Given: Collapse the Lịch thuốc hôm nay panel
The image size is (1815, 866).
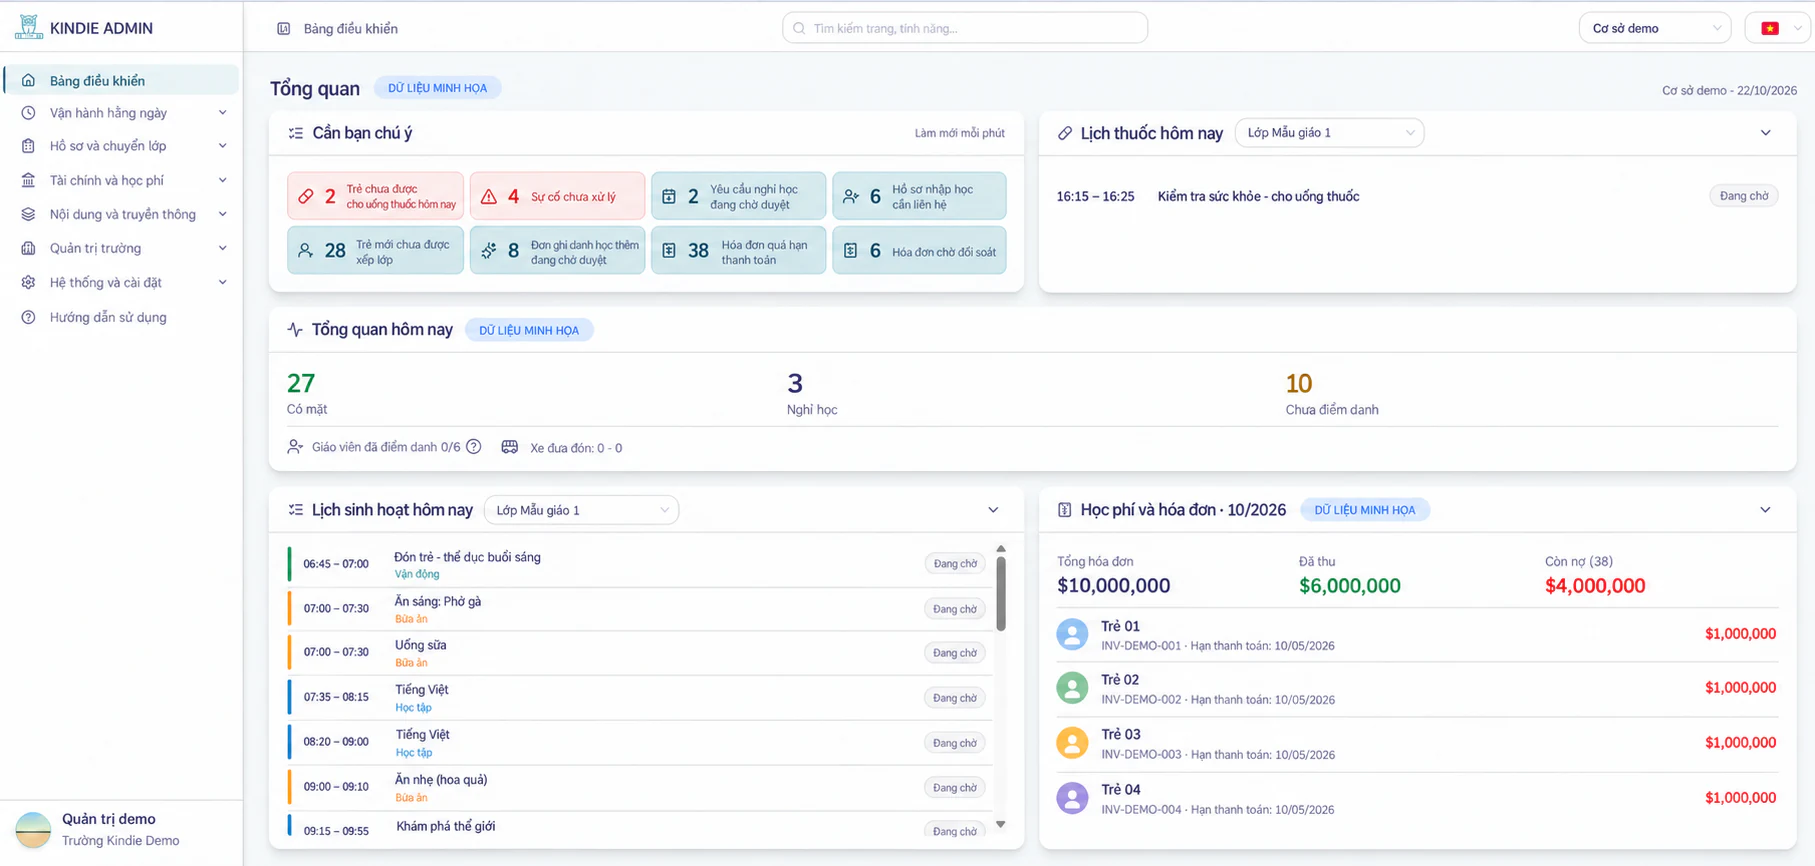Looking at the screenshot, I should (x=1766, y=133).
